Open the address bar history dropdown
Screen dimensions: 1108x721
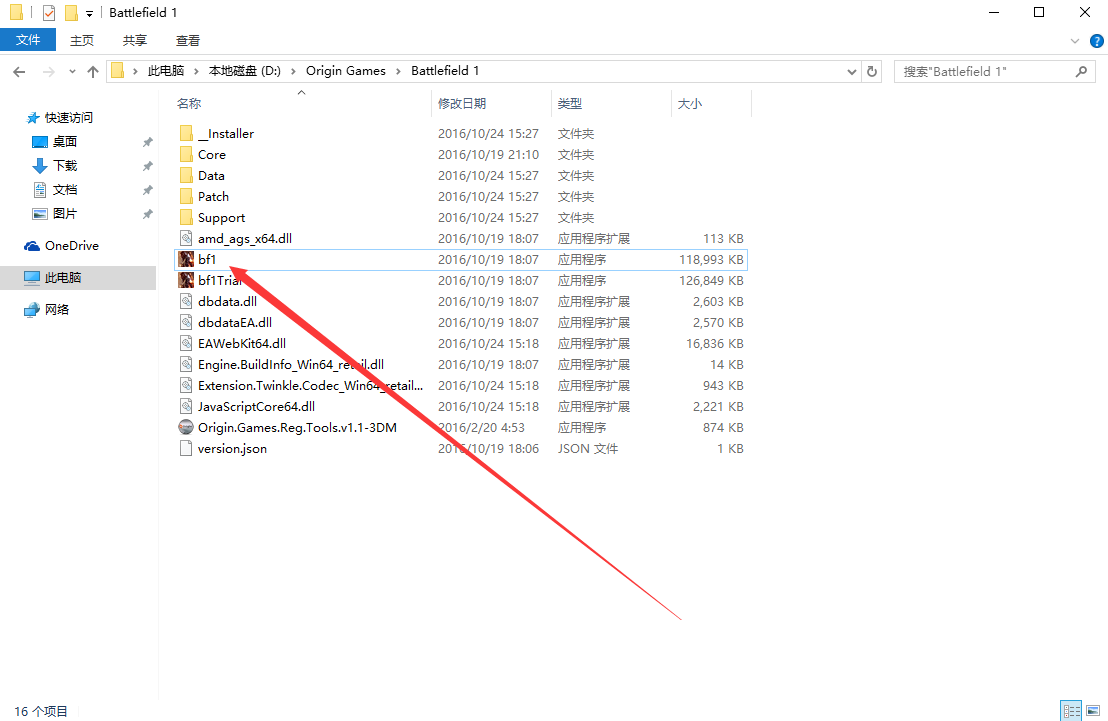(x=851, y=72)
